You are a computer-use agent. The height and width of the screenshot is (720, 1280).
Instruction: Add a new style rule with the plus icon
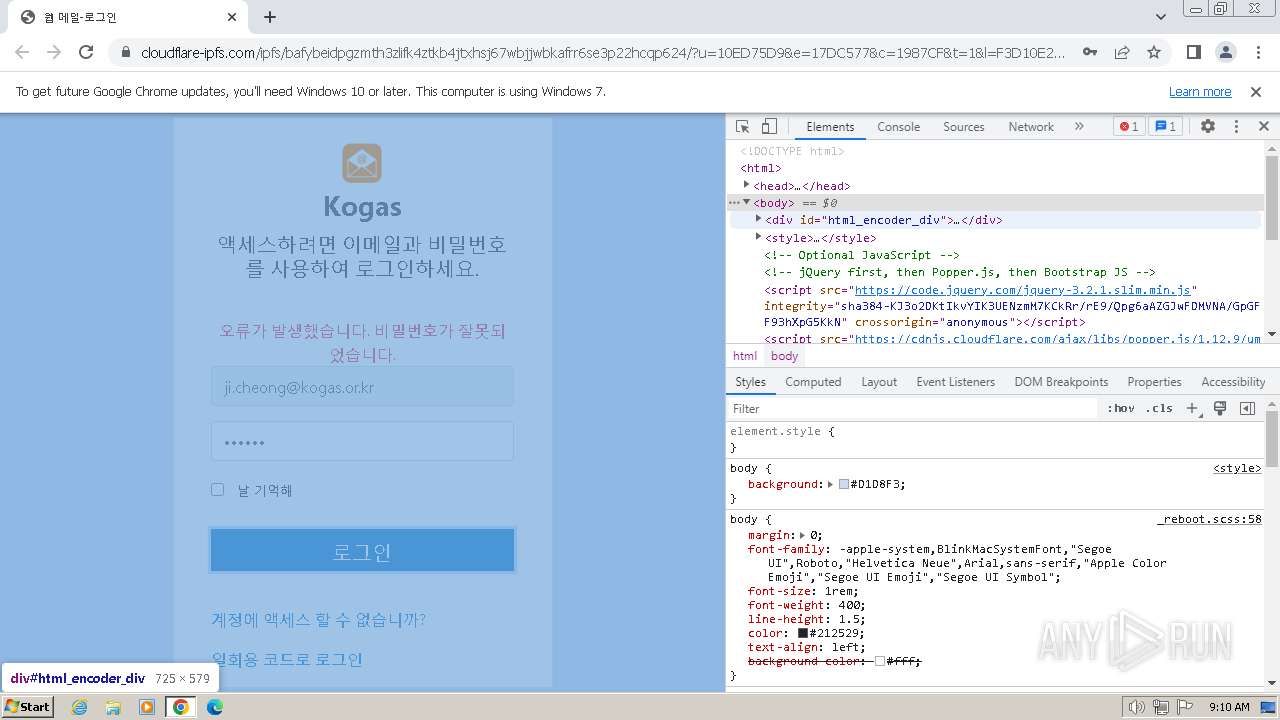pyautogui.click(x=1192, y=408)
